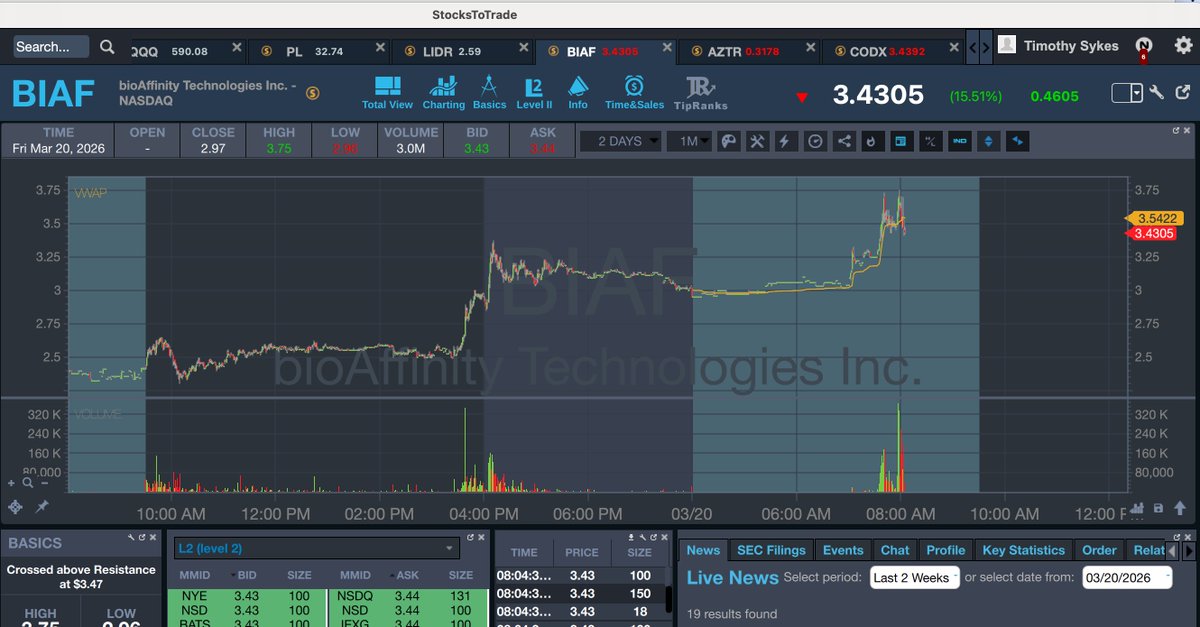
Task: Click the Key Statistics button
Action: [1023, 549]
